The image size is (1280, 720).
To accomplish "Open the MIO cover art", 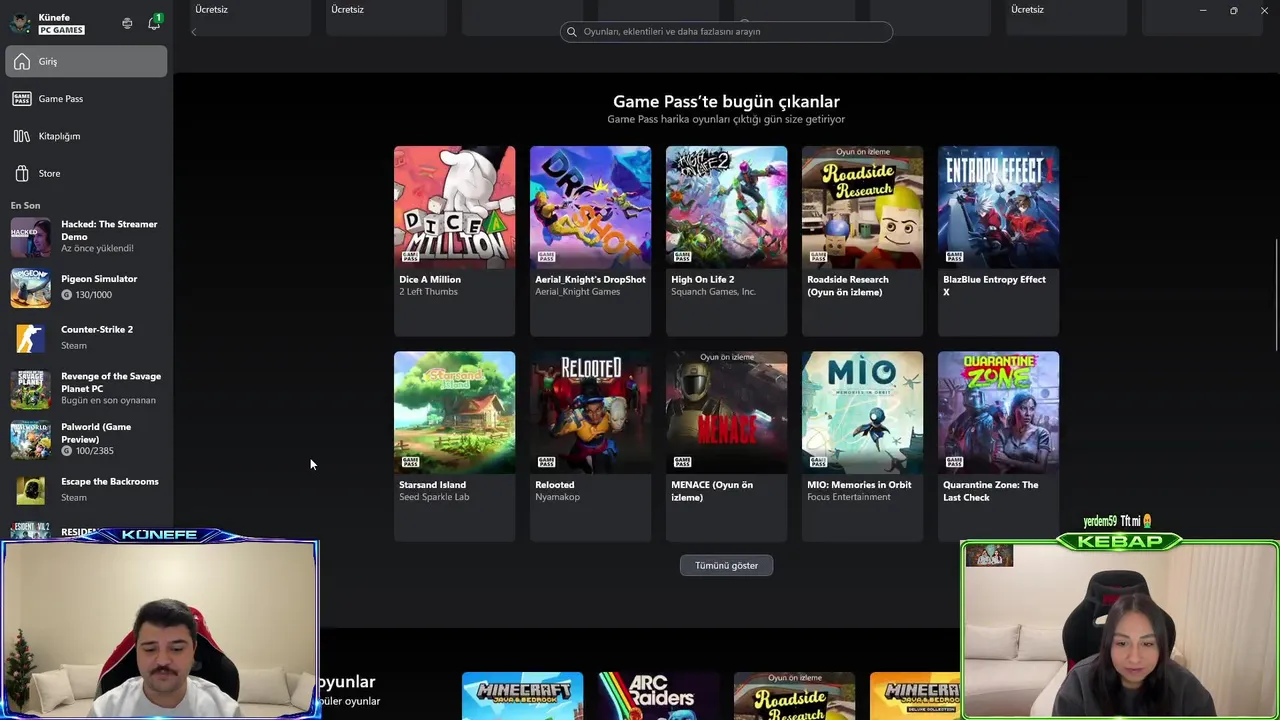I will click(x=863, y=412).
